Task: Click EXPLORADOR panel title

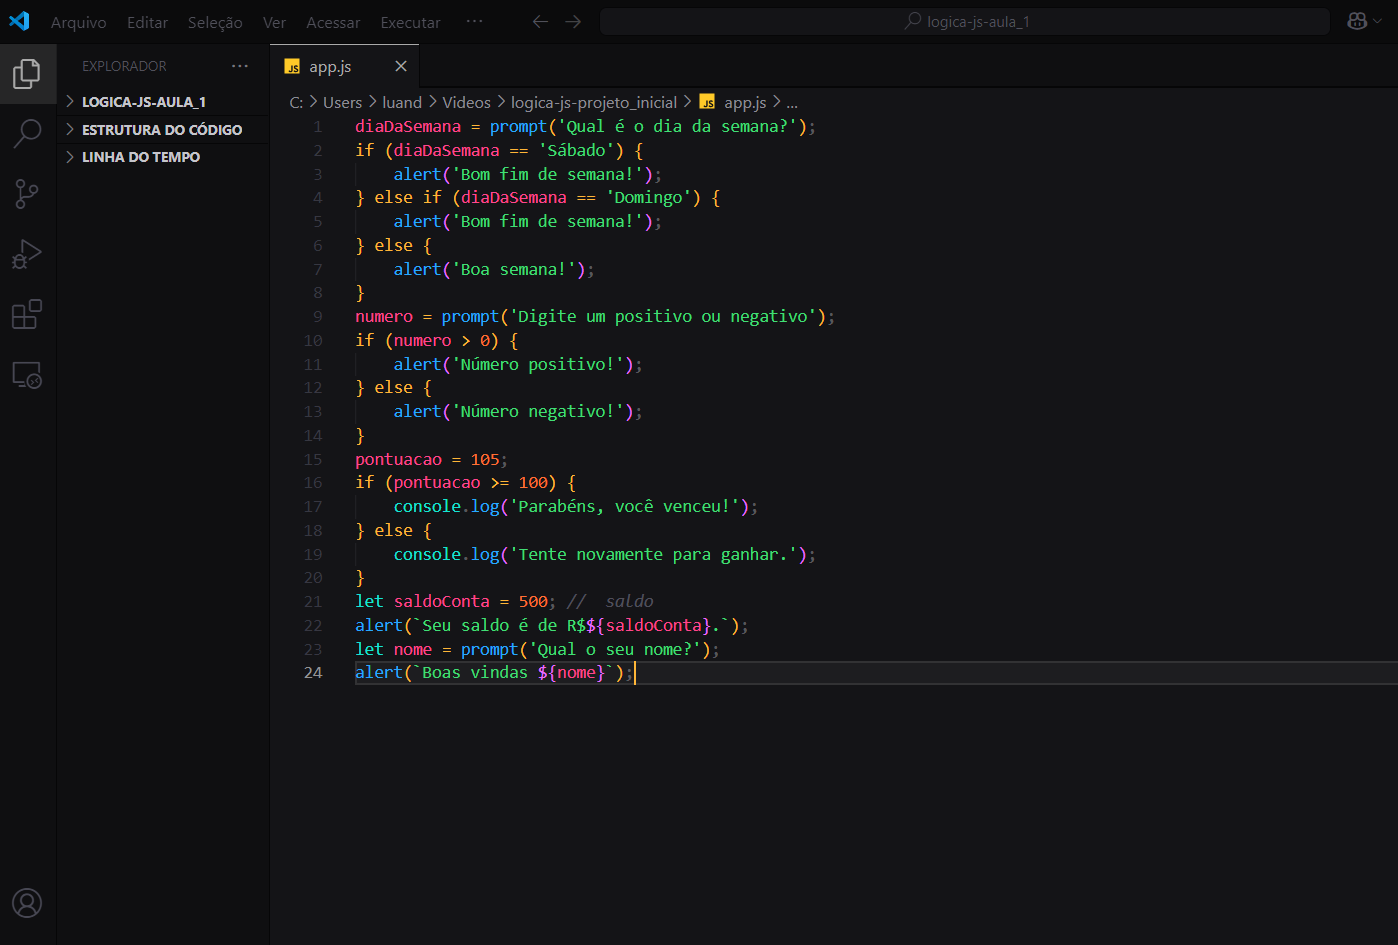Action: coord(124,66)
